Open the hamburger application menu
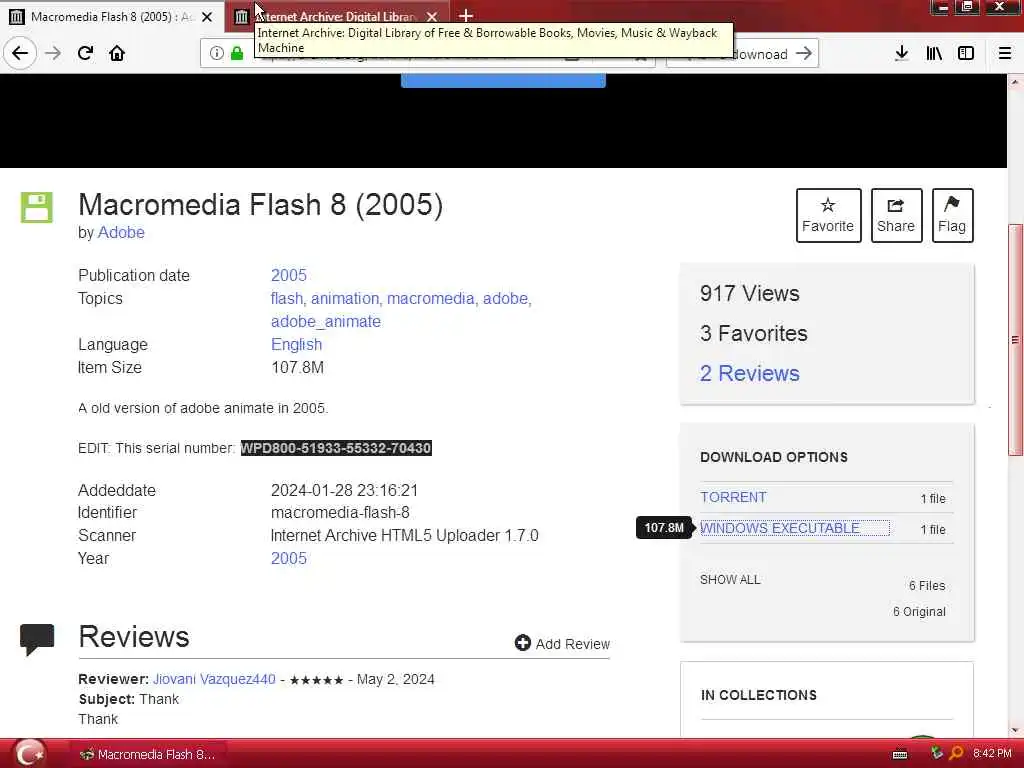Screen dimensions: 1024x768 (x=1005, y=54)
